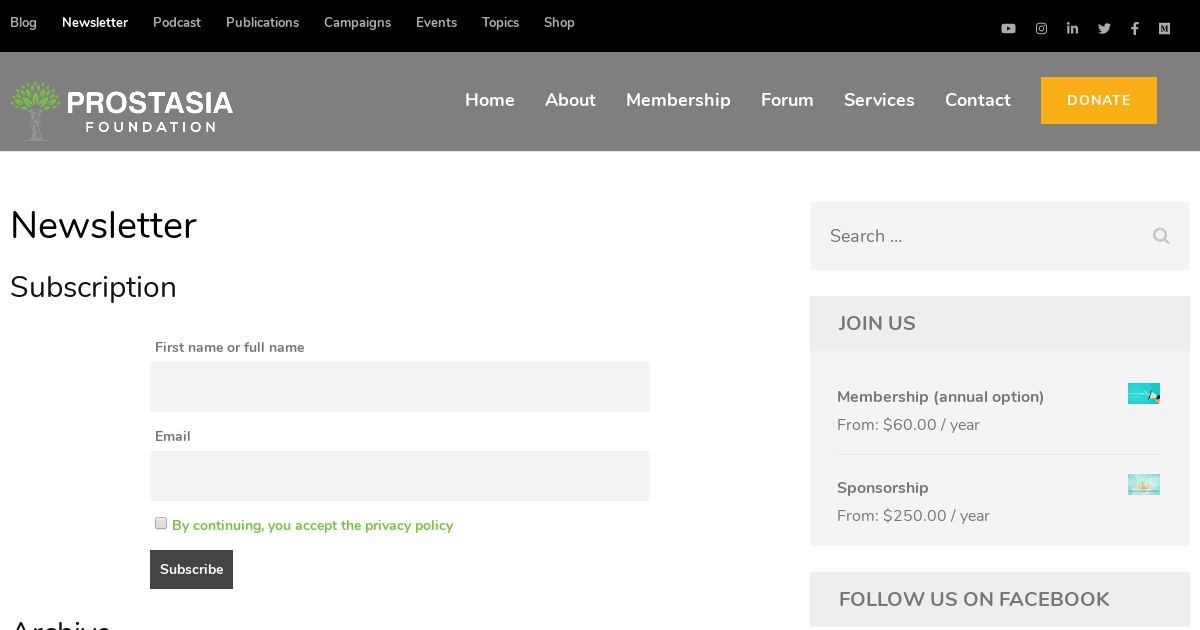Viewport: 1200px width, 630px height.
Task: Click the Prostasia Foundation tree logo
Action: [35, 110]
